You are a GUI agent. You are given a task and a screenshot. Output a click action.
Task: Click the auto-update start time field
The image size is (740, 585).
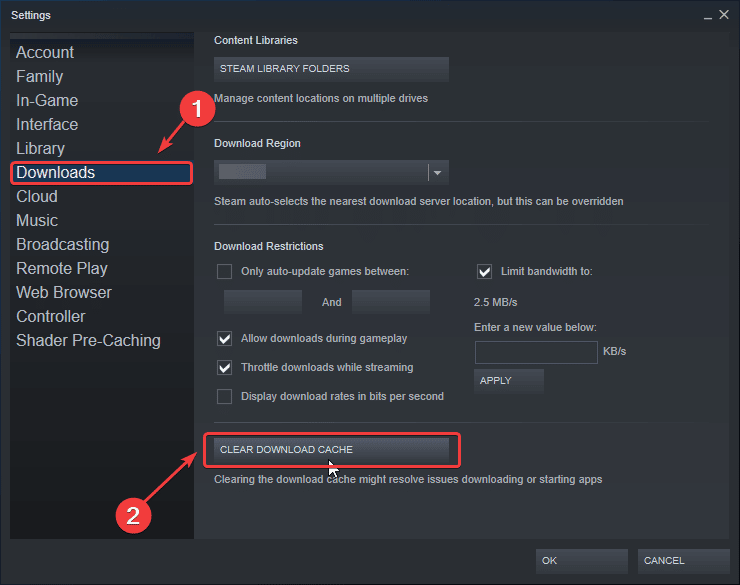click(262, 302)
